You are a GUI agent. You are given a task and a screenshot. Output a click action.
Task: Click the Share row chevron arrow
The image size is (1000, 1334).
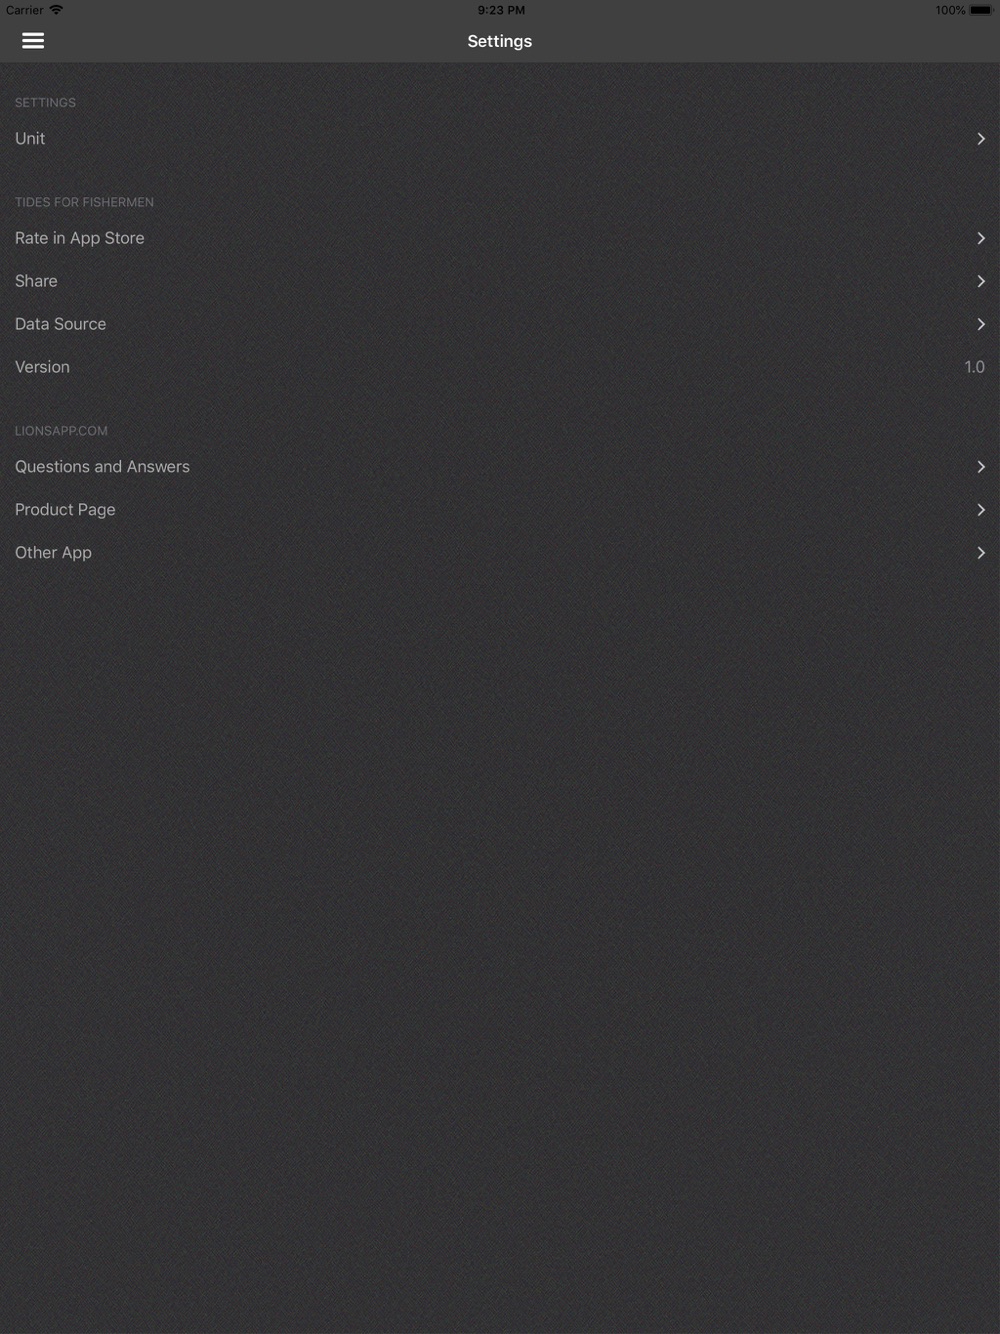pyautogui.click(x=981, y=281)
